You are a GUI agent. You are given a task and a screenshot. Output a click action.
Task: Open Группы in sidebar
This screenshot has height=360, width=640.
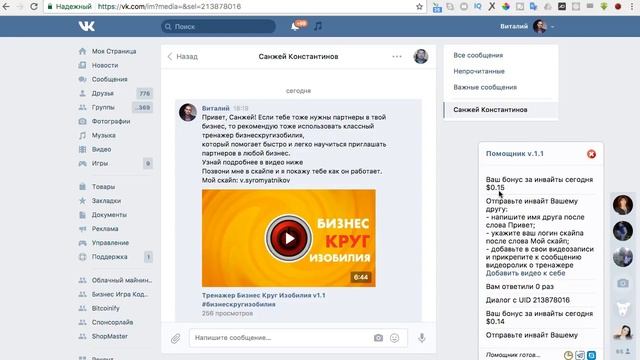point(103,107)
